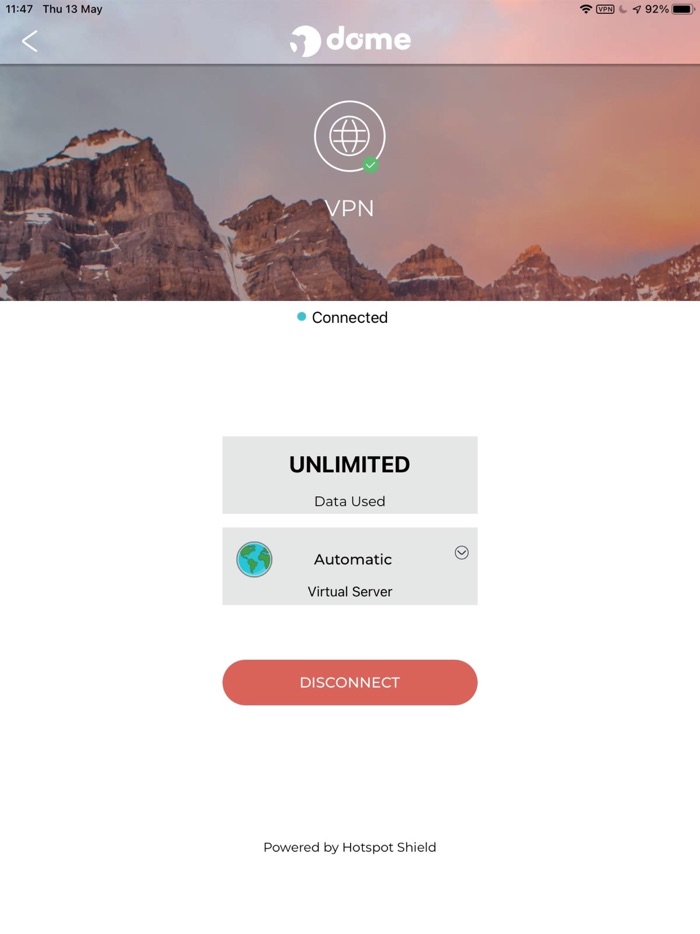Tap the Earth globe server icon

point(254,559)
